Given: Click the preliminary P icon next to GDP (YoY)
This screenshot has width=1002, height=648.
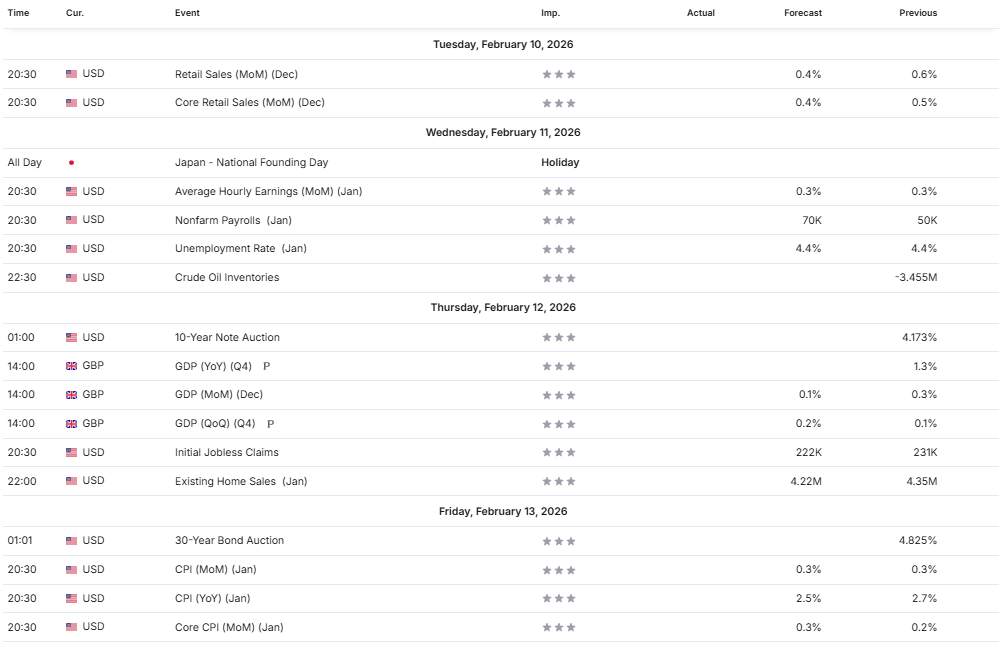Looking at the screenshot, I should (266, 366).
